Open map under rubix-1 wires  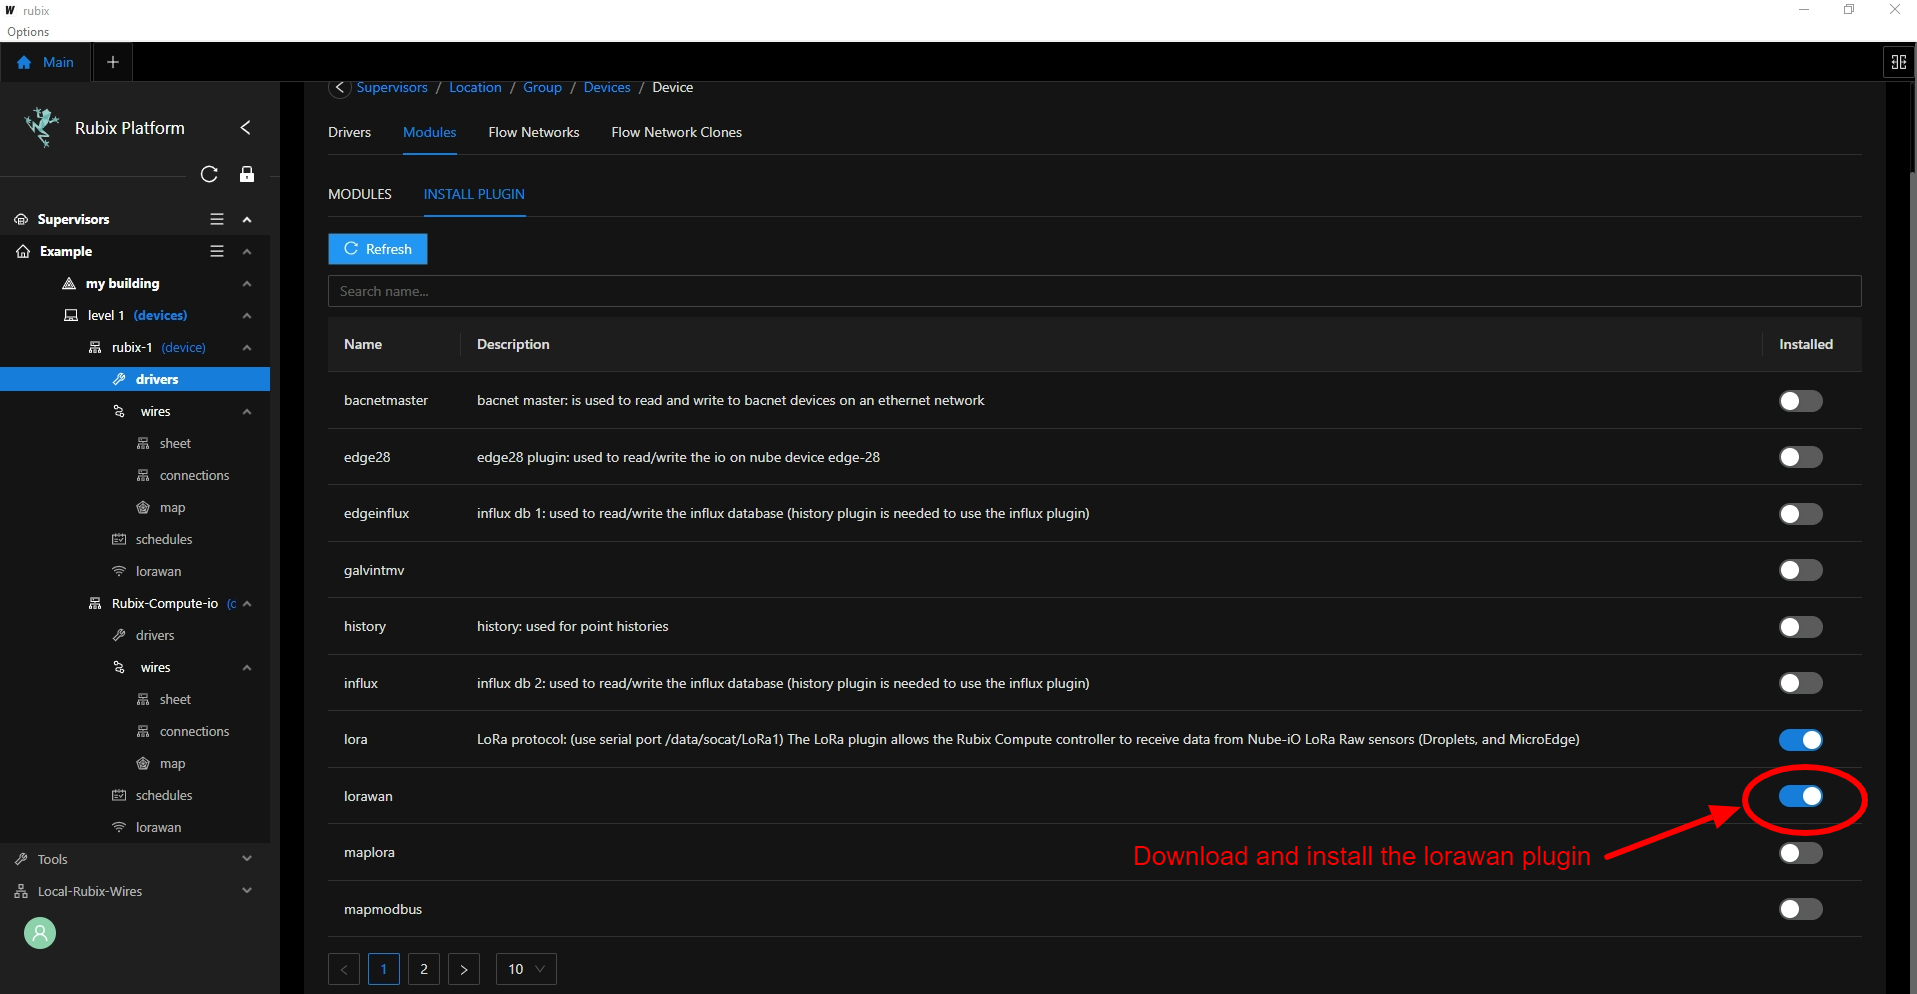[172, 507]
